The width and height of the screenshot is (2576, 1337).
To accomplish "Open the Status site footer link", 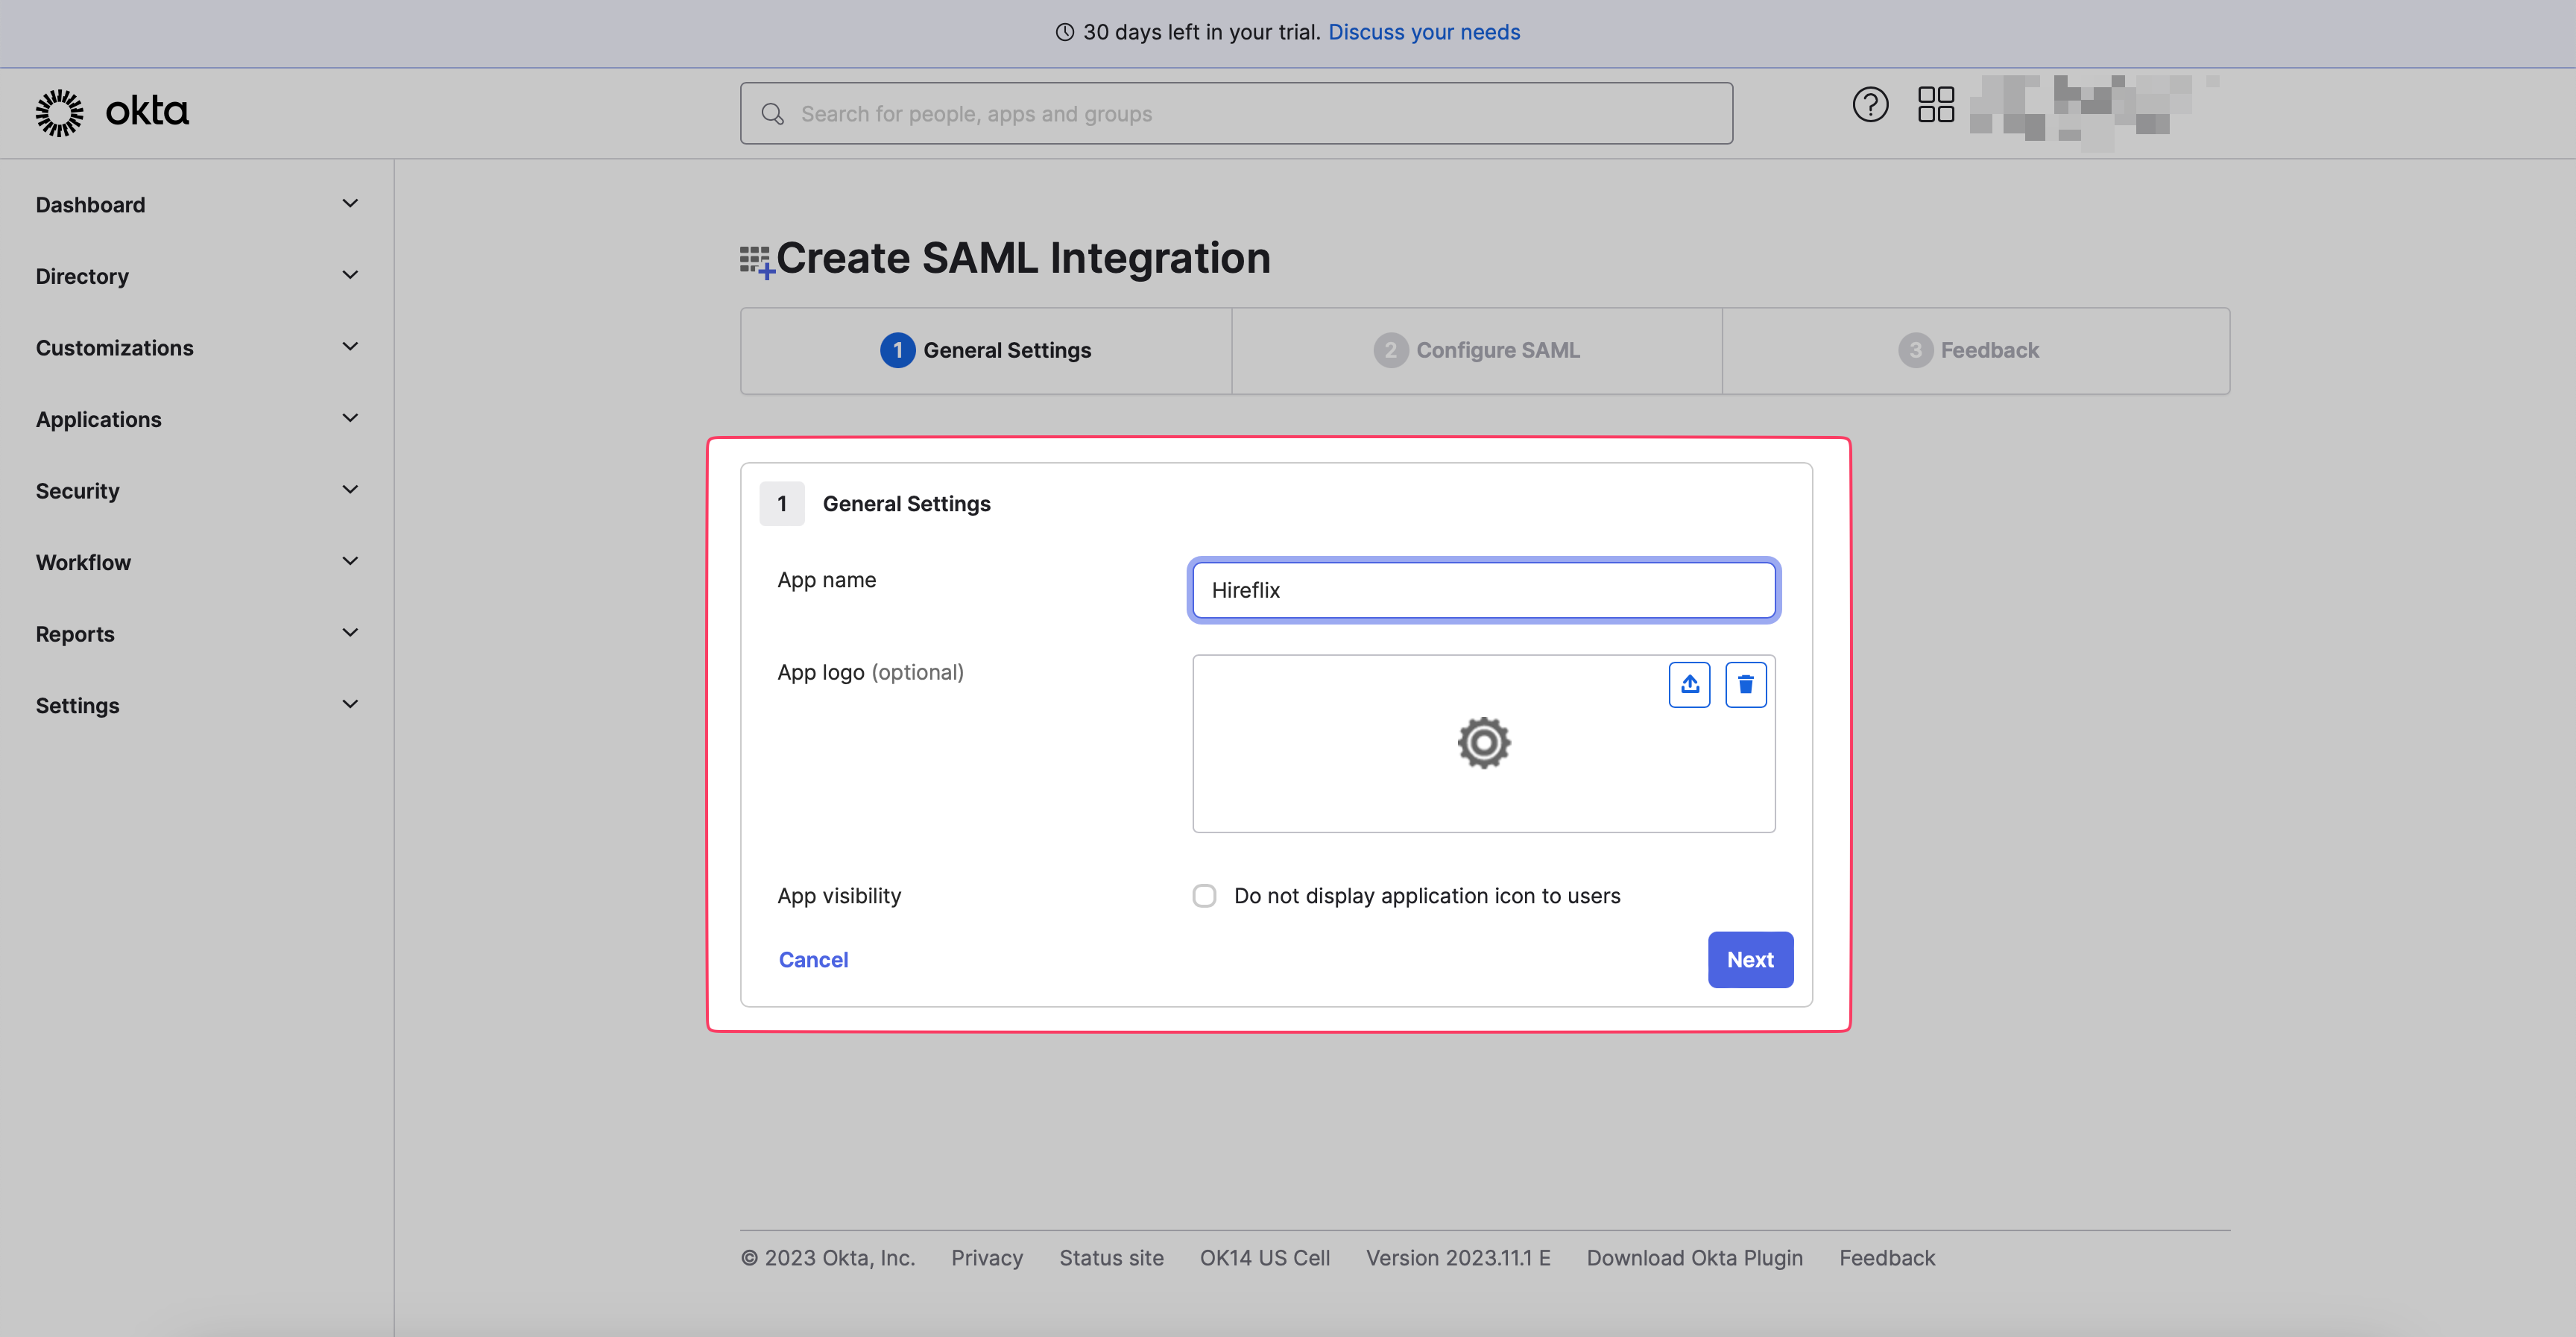I will click(1111, 1258).
